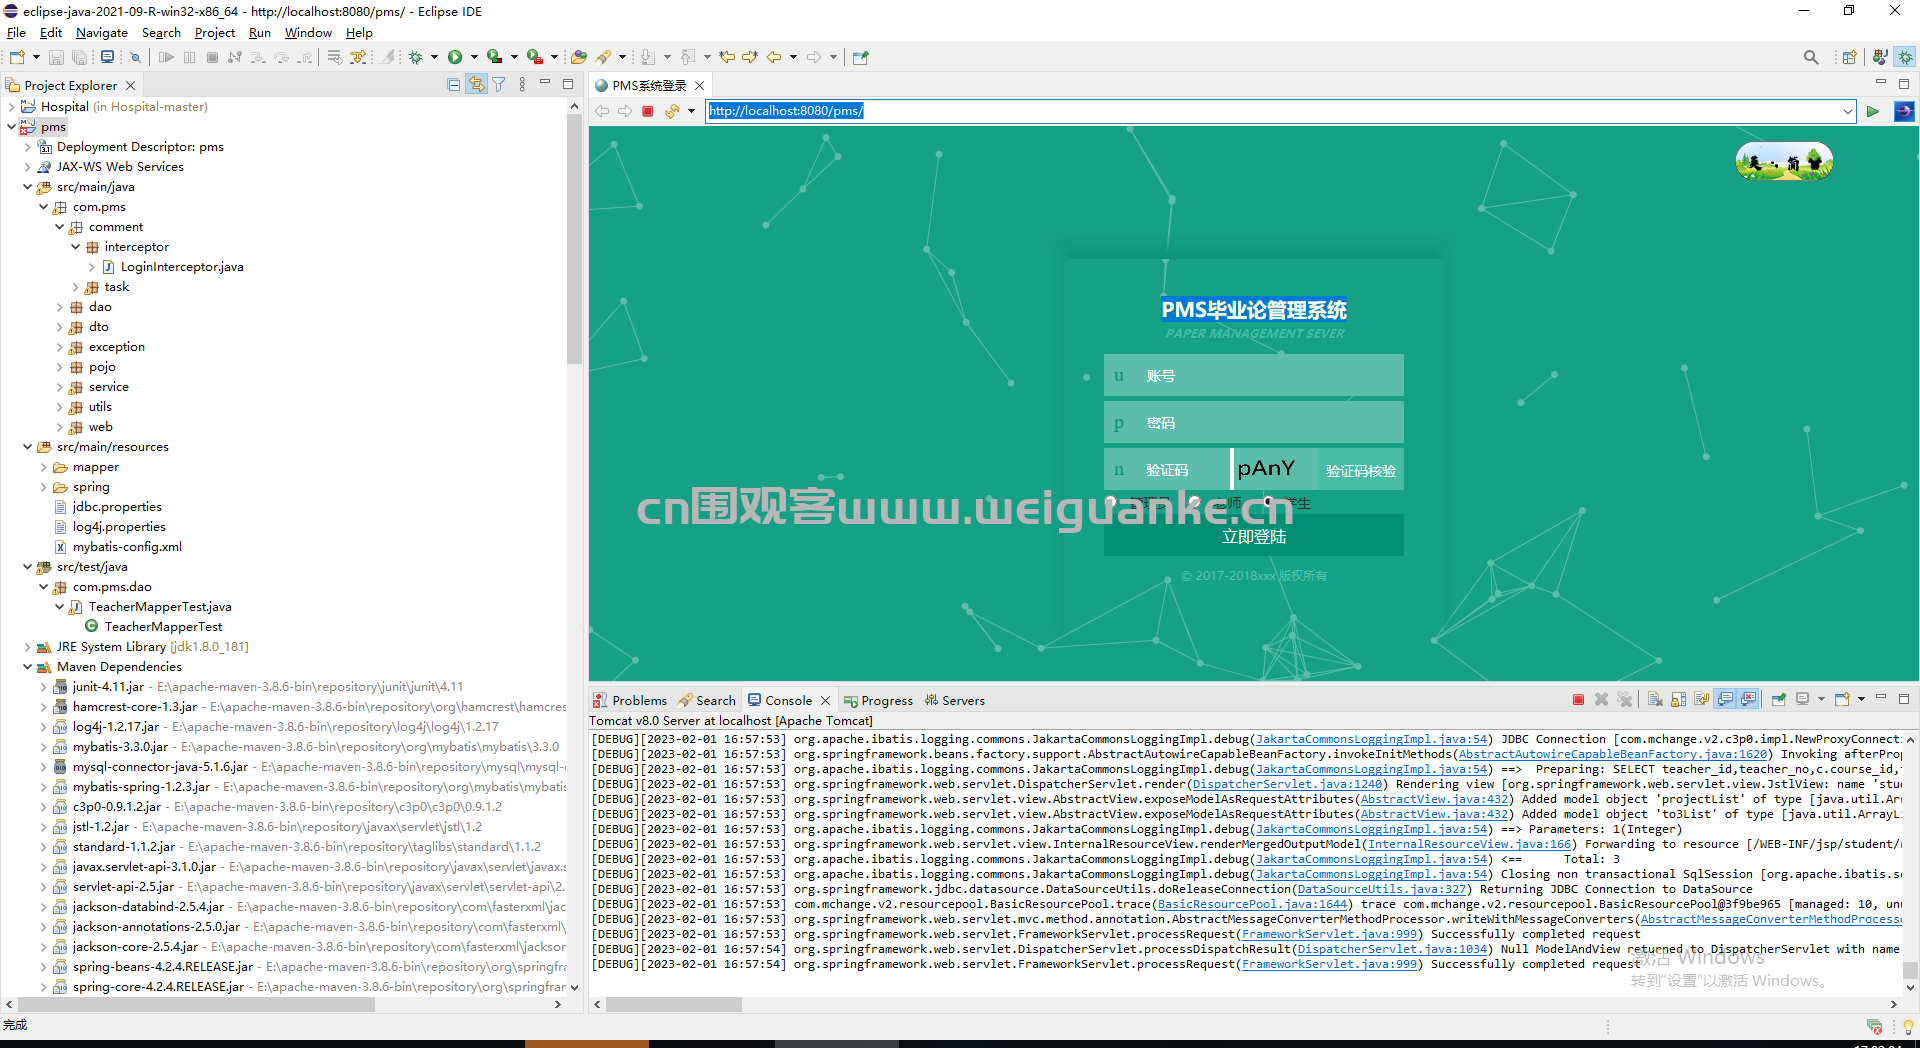Image resolution: width=1920 pixels, height=1048 pixels.
Task: Click the 账号 account input field
Action: [x=1254, y=375]
